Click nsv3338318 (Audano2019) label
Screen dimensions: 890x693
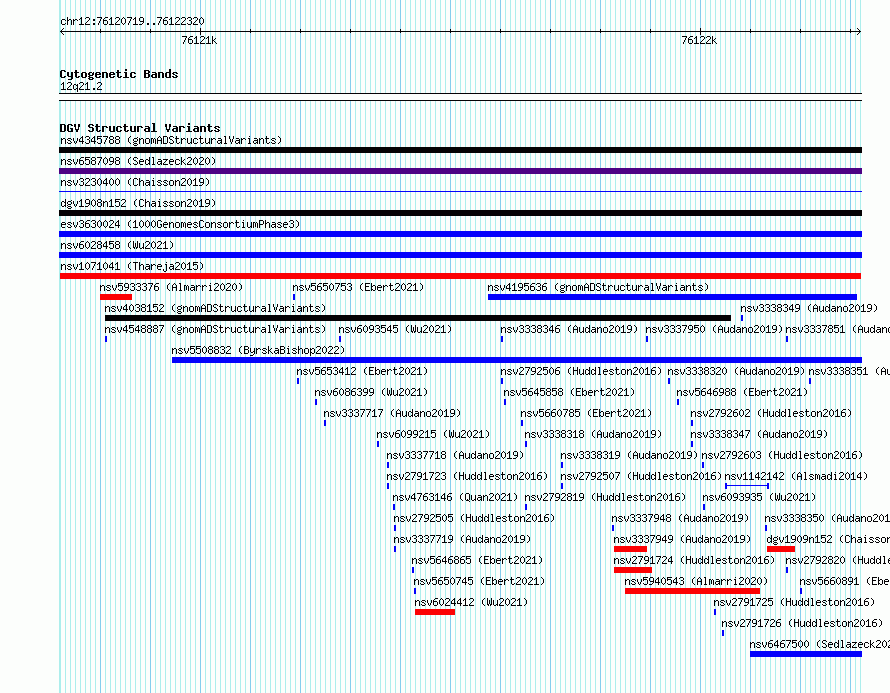[x=593, y=434]
